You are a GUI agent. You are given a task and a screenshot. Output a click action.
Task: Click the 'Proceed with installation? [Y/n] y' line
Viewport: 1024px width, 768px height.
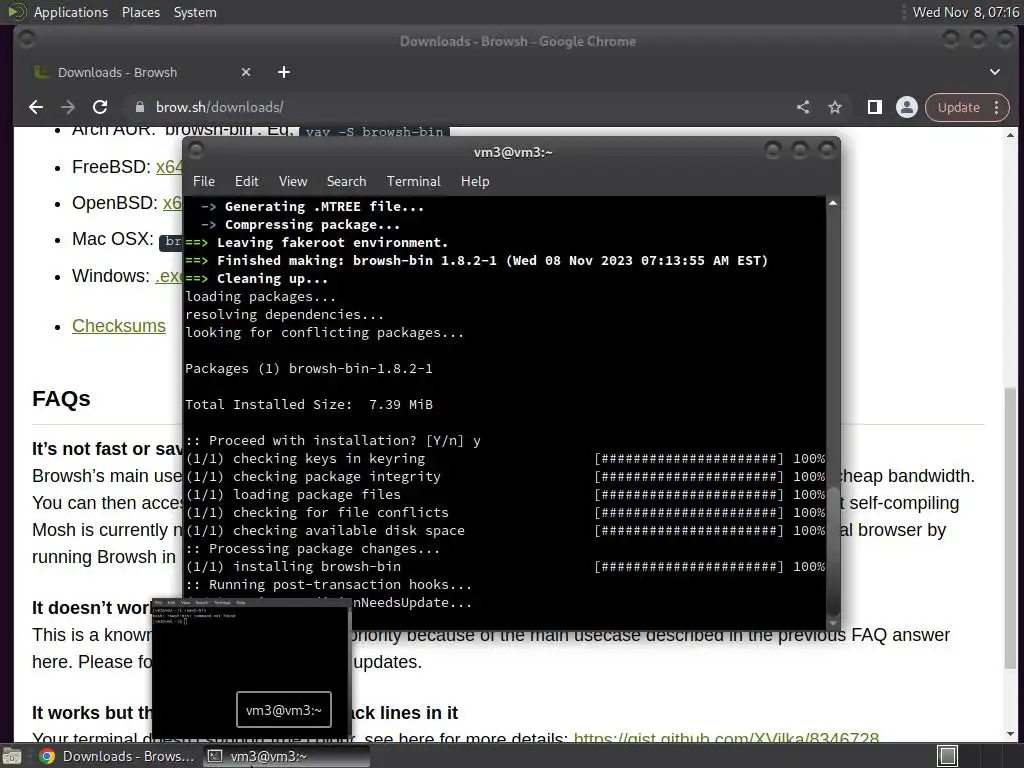coord(333,440)
